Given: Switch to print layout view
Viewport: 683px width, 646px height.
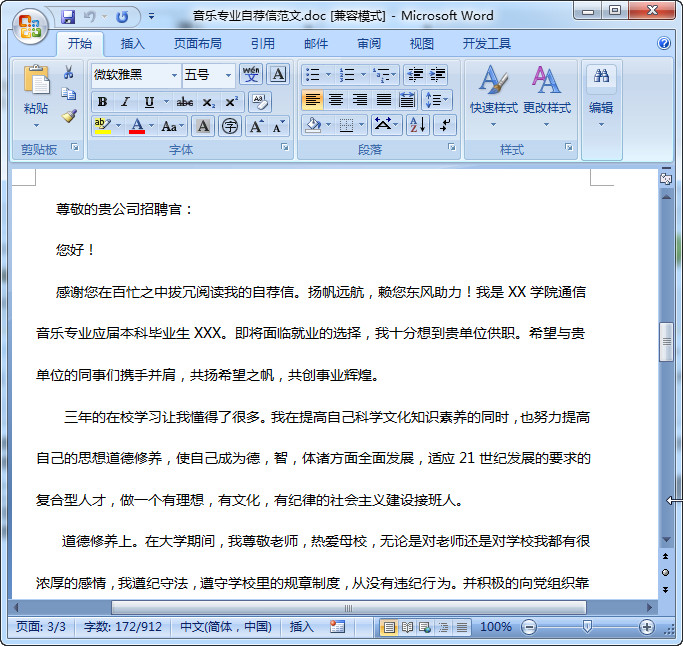Looking at the screenshot, I should (389, 627).
